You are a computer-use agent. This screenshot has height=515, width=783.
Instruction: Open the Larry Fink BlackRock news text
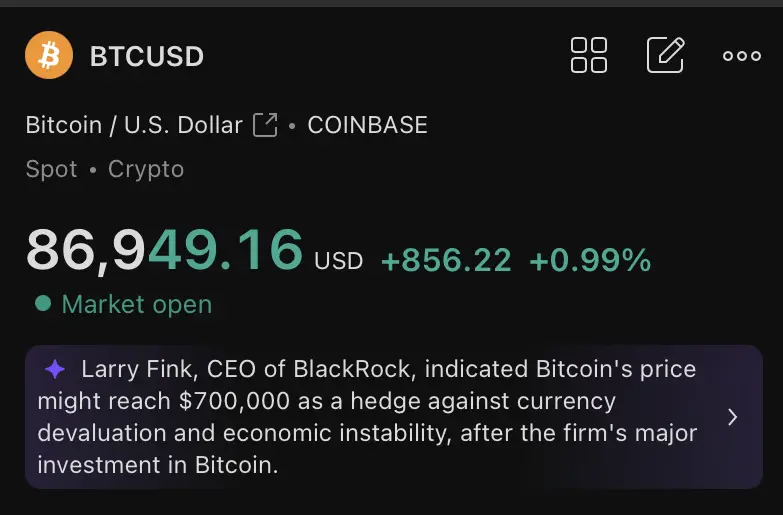367,417
